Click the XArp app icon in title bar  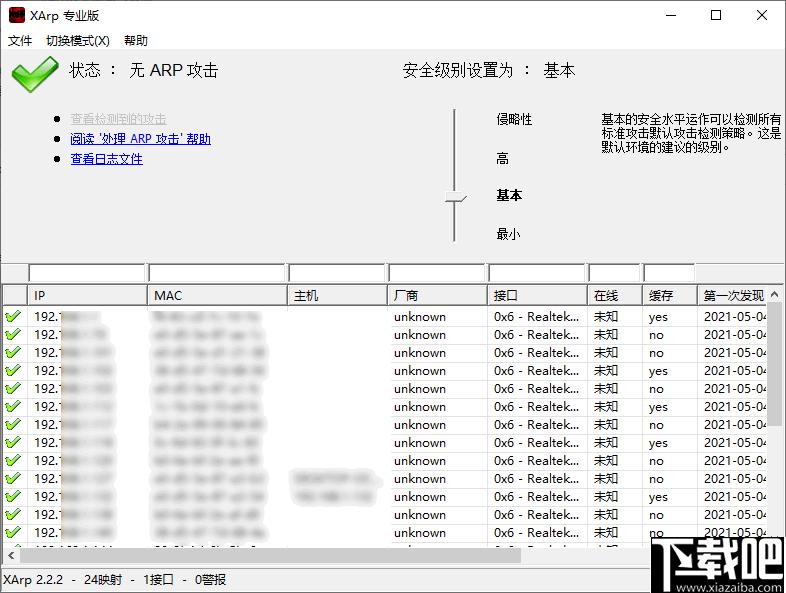(x=17, y=15)
